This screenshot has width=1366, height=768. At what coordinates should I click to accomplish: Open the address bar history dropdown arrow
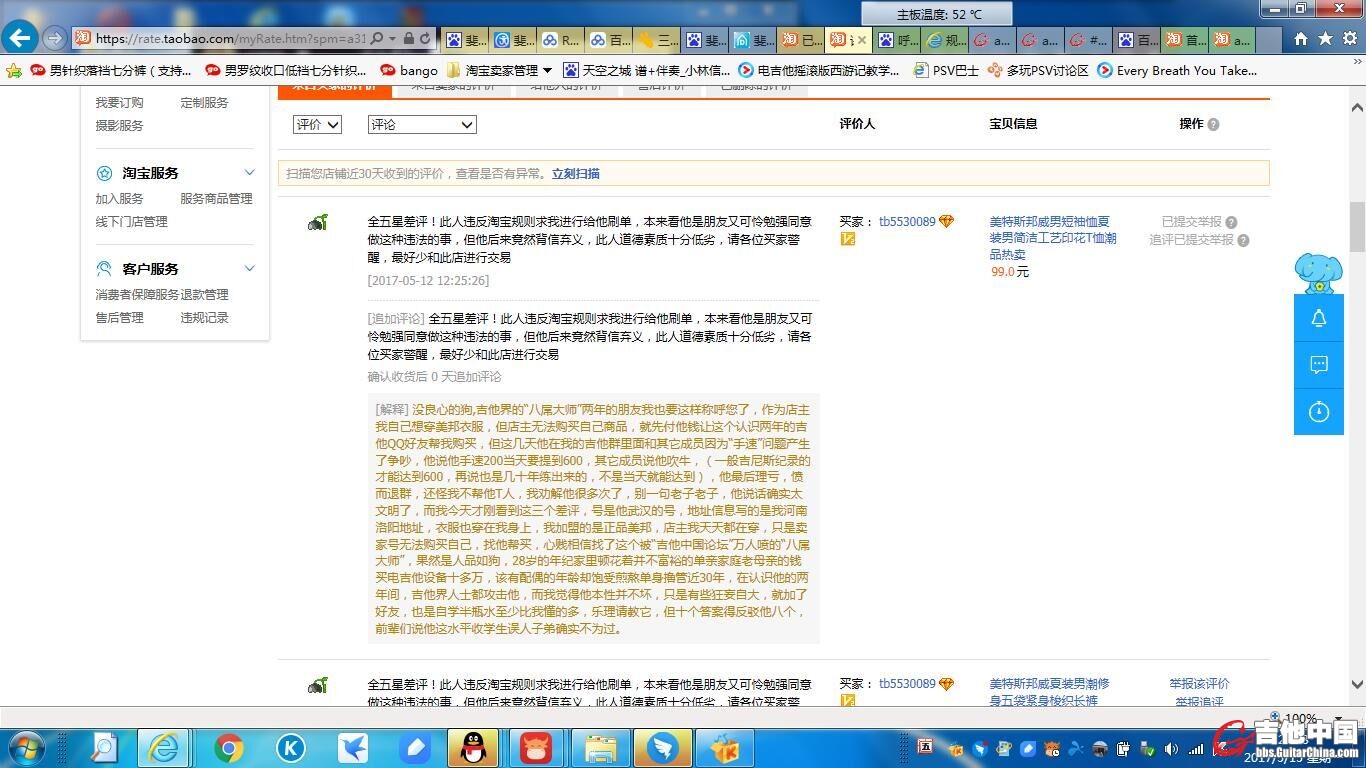coord(393,38)
